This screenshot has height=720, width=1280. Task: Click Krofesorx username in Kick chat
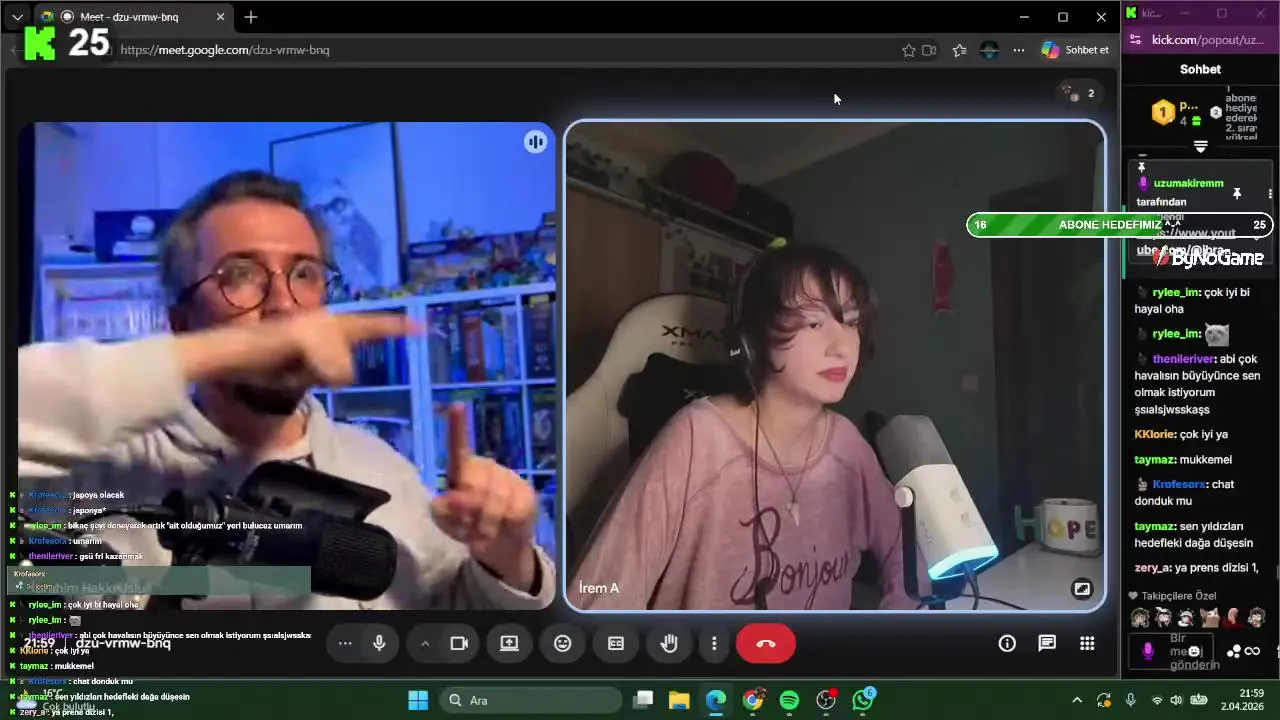(1179, 484)
